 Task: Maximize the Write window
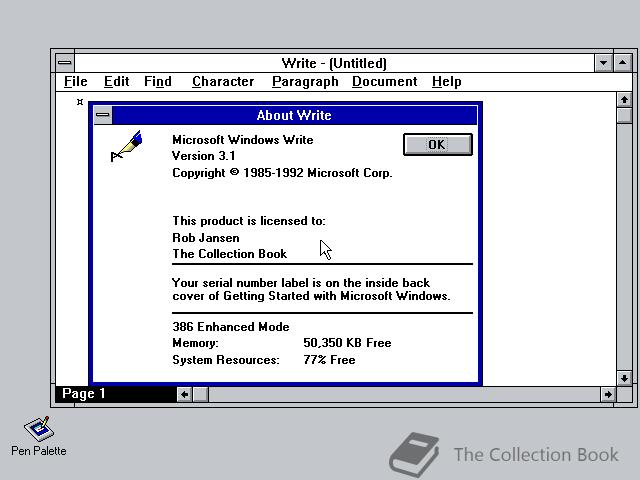622,63
